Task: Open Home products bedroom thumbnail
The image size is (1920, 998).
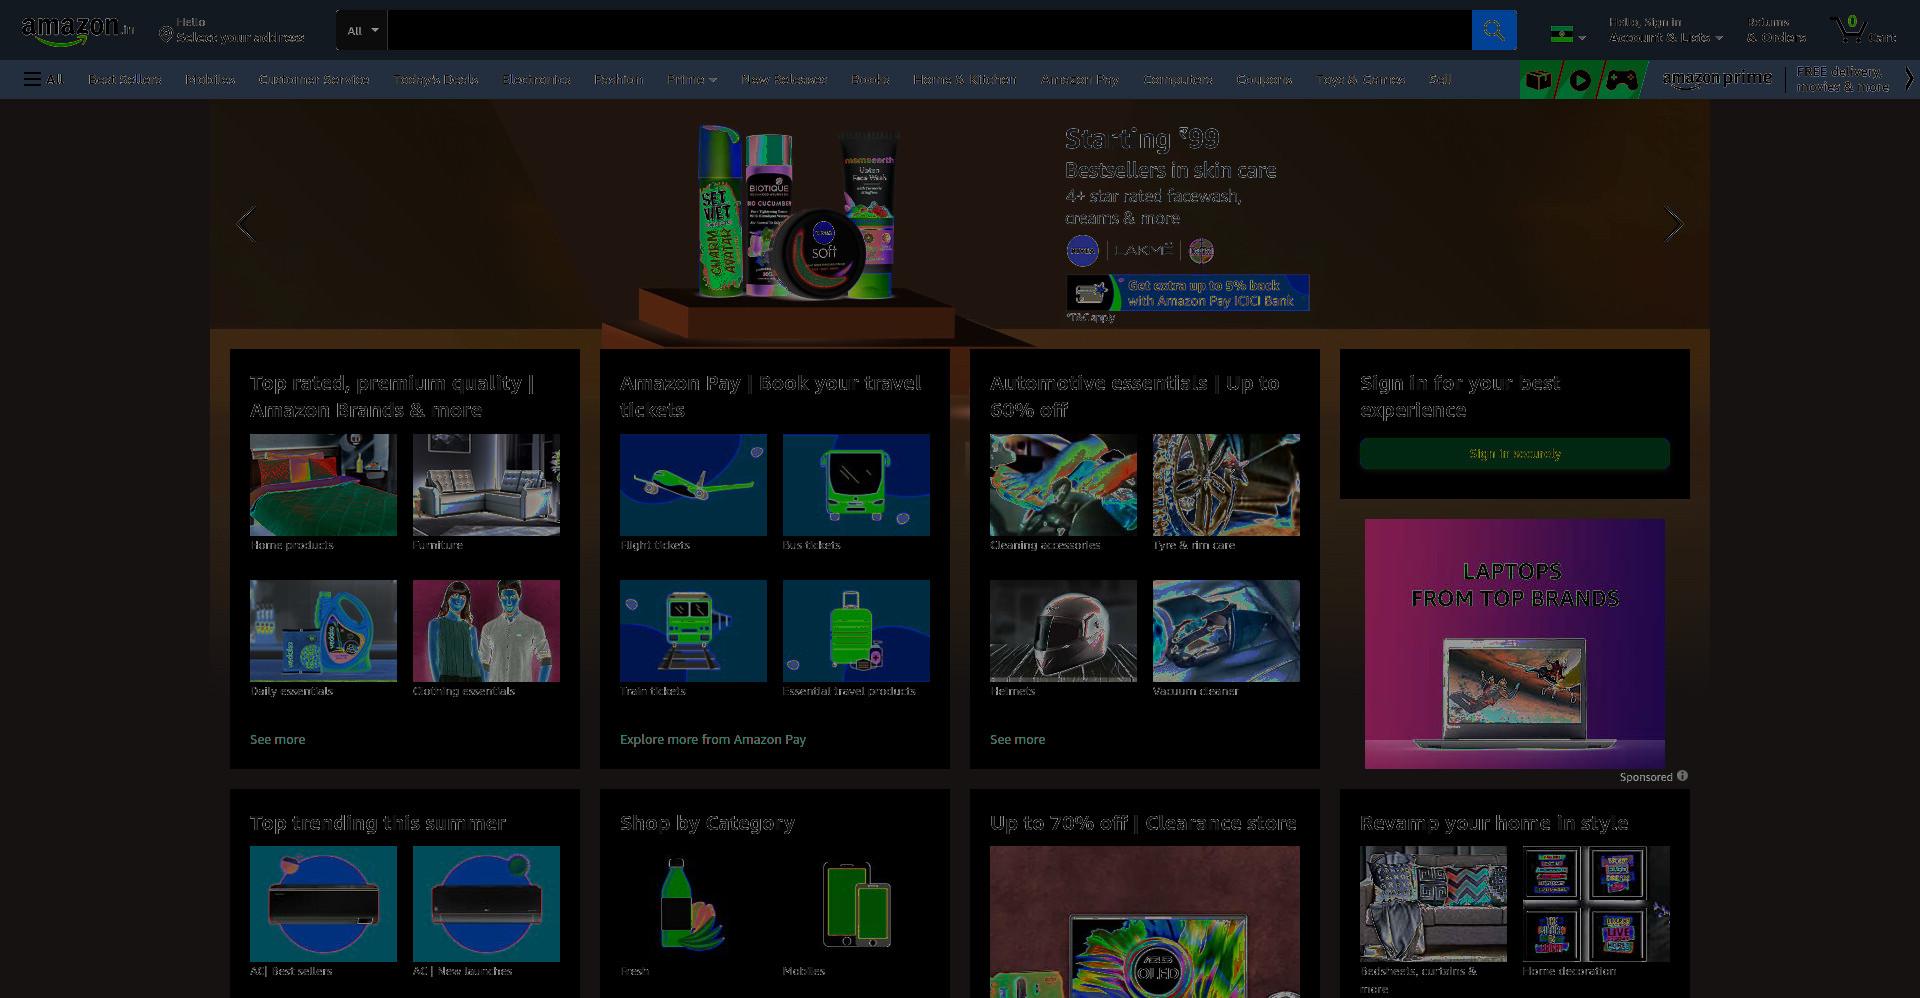Action: point(323,485)
